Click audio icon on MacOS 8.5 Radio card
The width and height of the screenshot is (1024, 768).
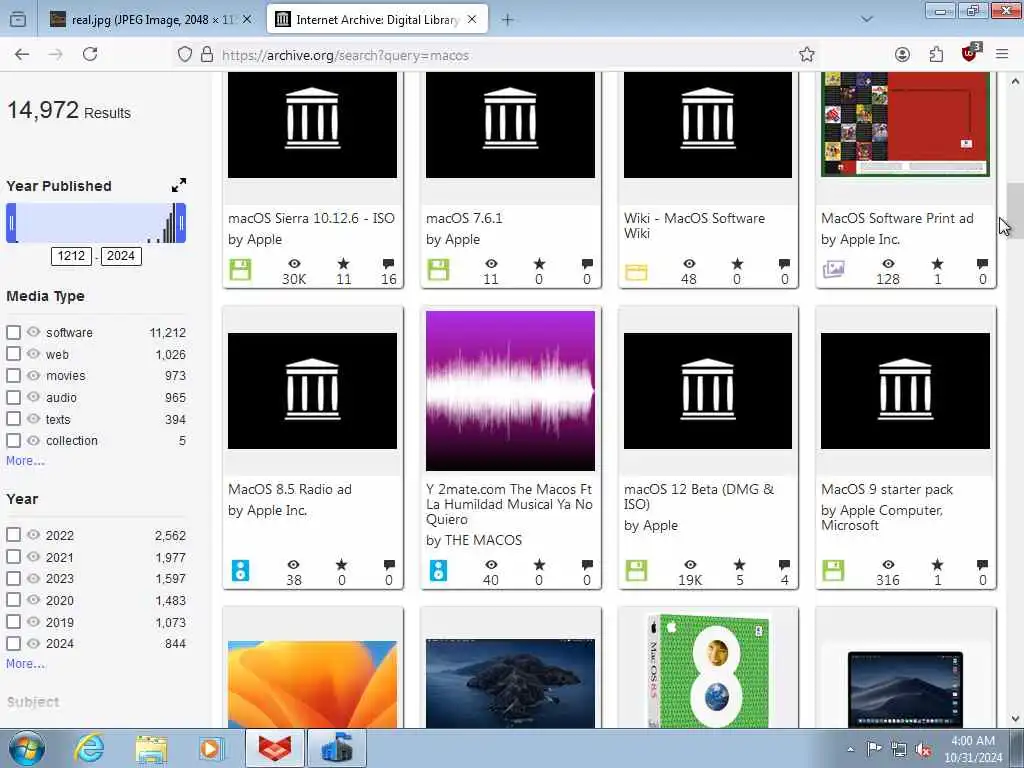pos(240,570)
